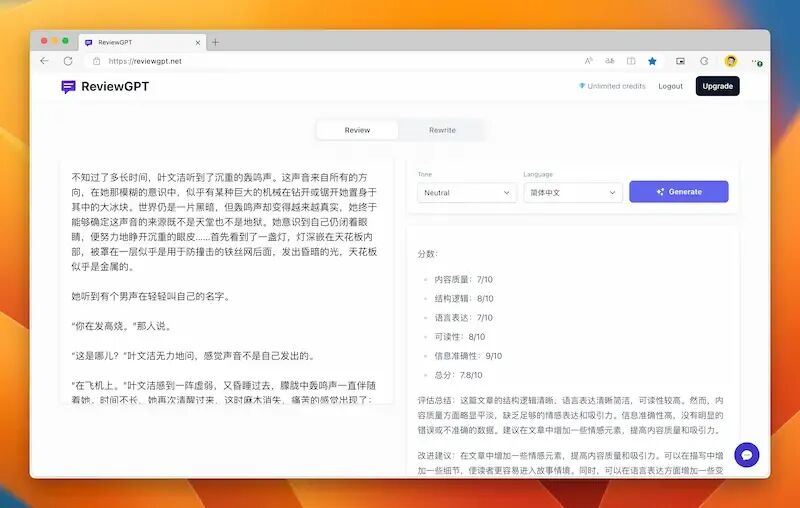Open a new tab with plus icon

[215, 42]
